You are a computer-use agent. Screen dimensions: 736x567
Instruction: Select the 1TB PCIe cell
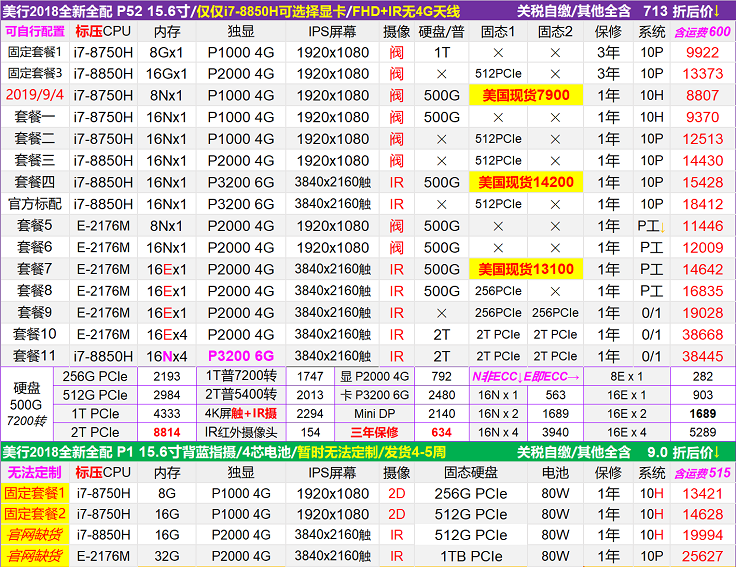(x=471, y=557)
